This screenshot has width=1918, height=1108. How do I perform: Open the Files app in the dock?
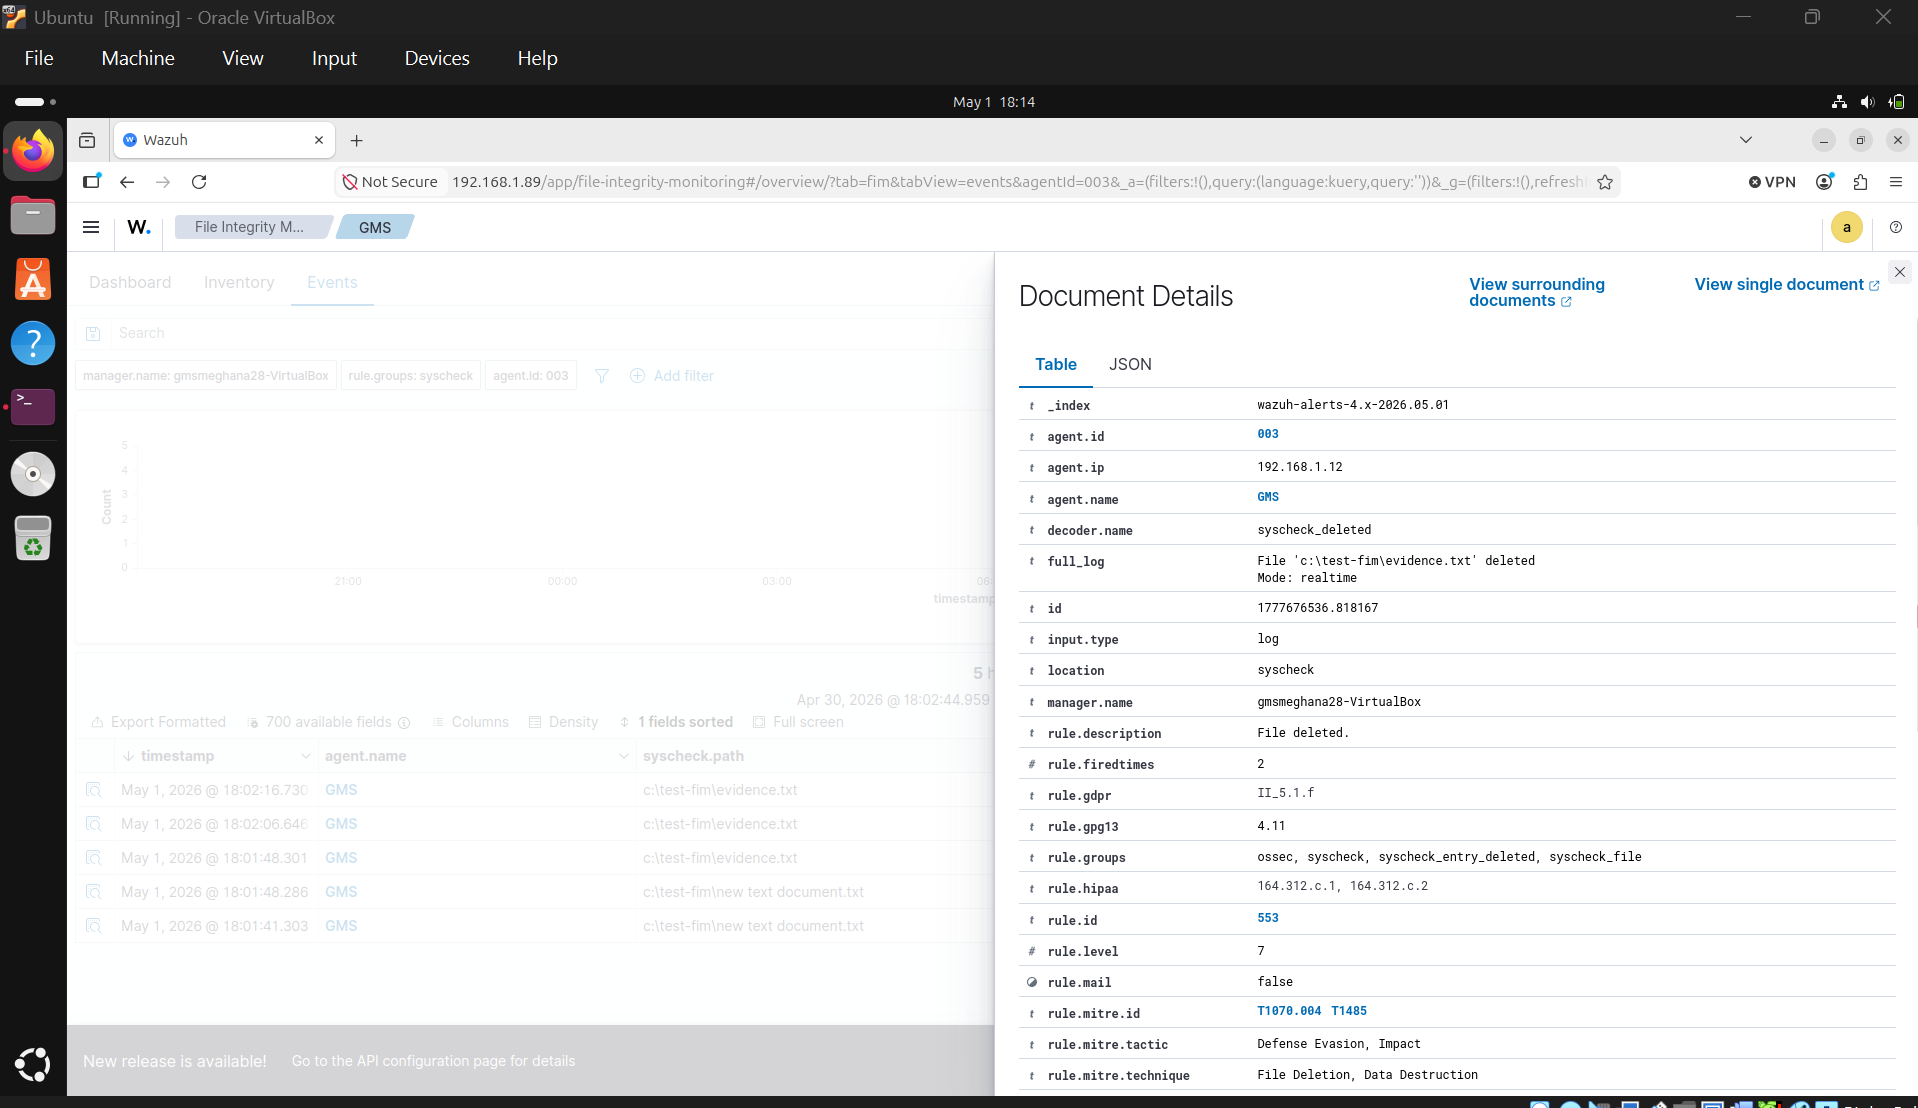[x=33, y=215]
